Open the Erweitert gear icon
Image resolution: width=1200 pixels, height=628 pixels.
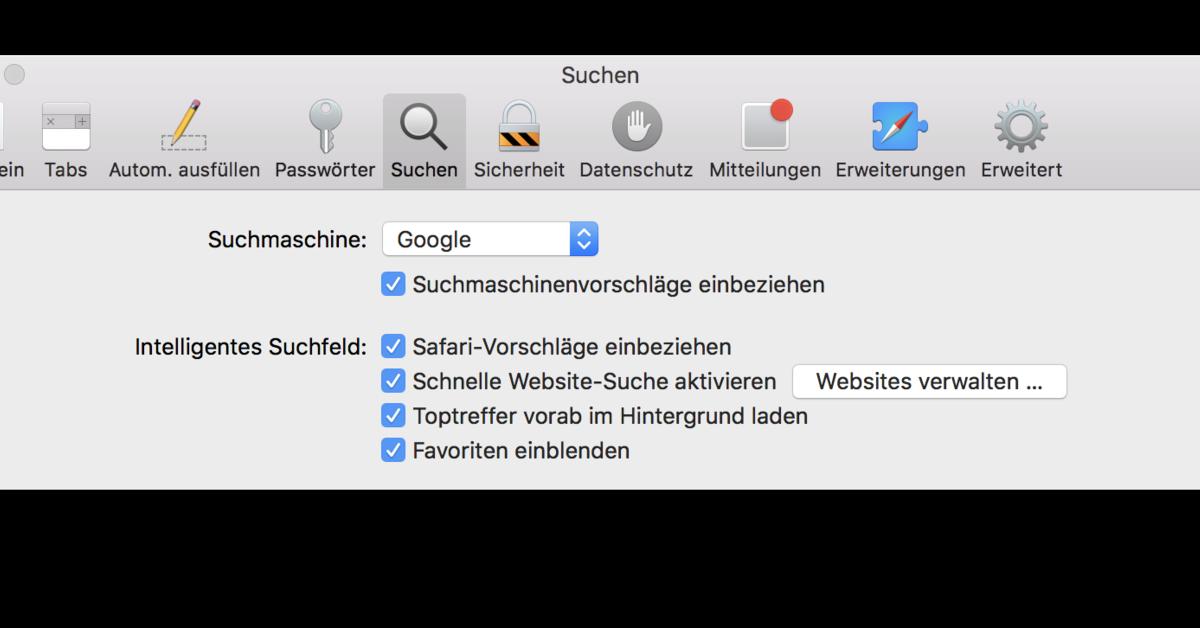pyautogui.click(x=1021, y=127)
